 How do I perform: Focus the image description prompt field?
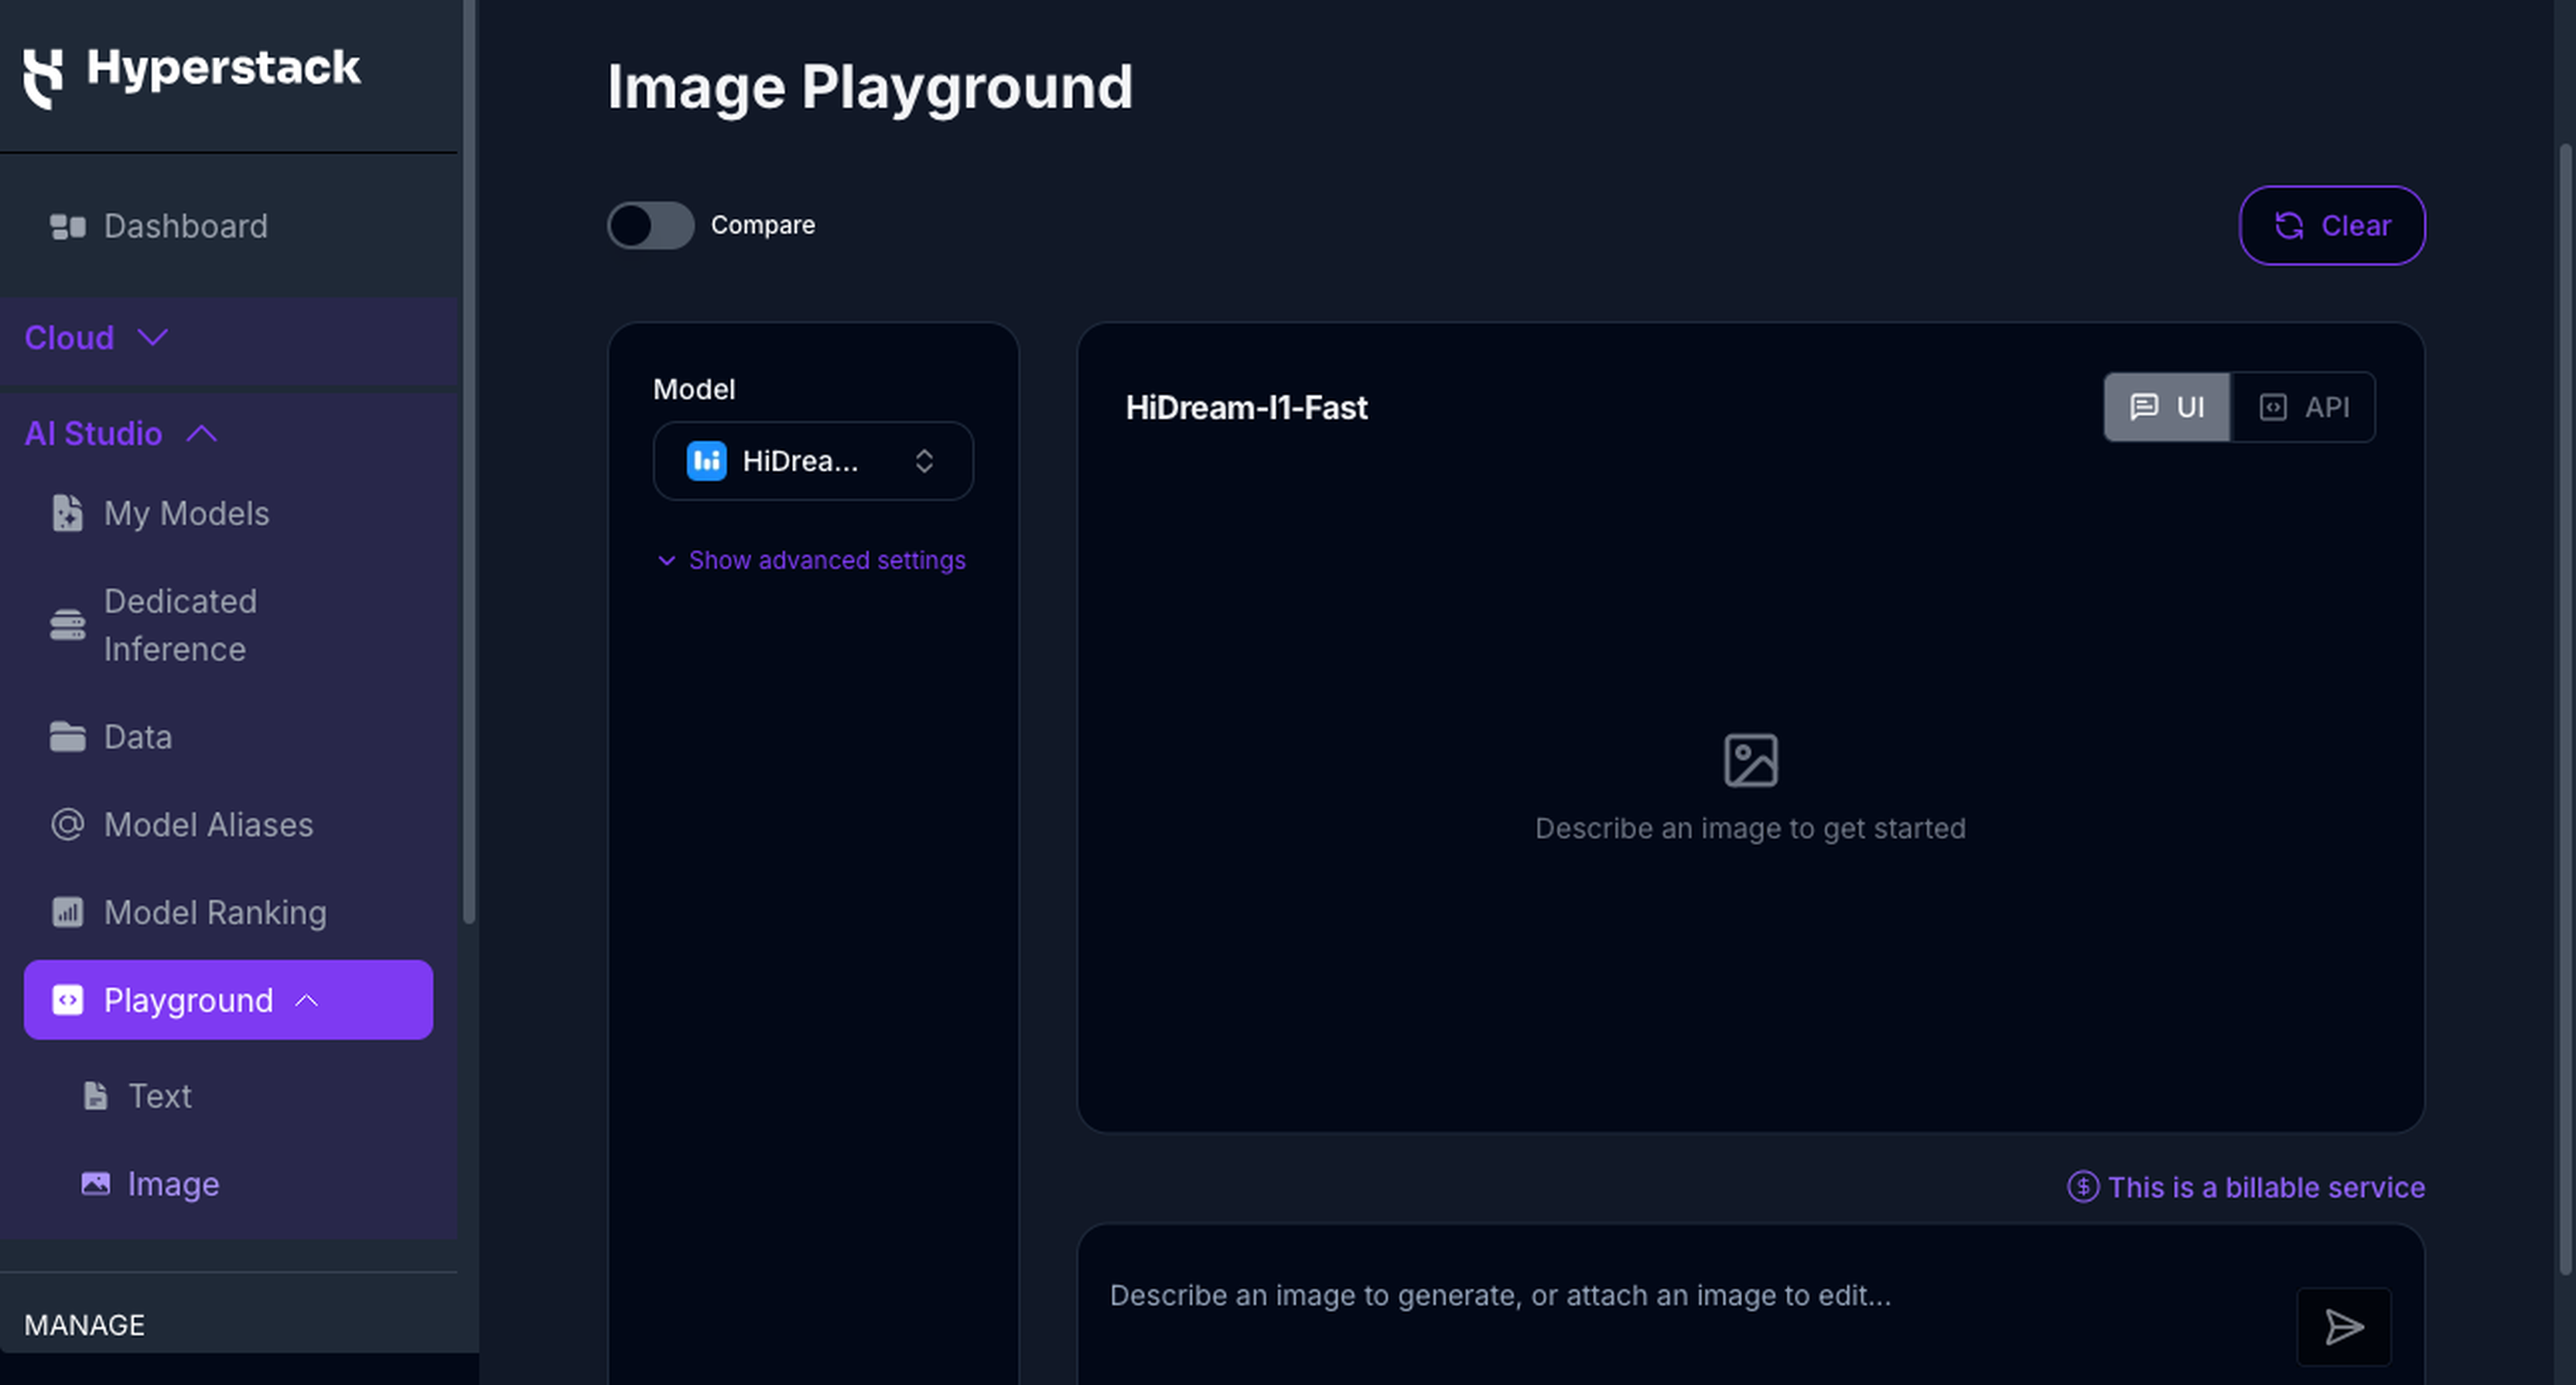pos(1690,1296)
